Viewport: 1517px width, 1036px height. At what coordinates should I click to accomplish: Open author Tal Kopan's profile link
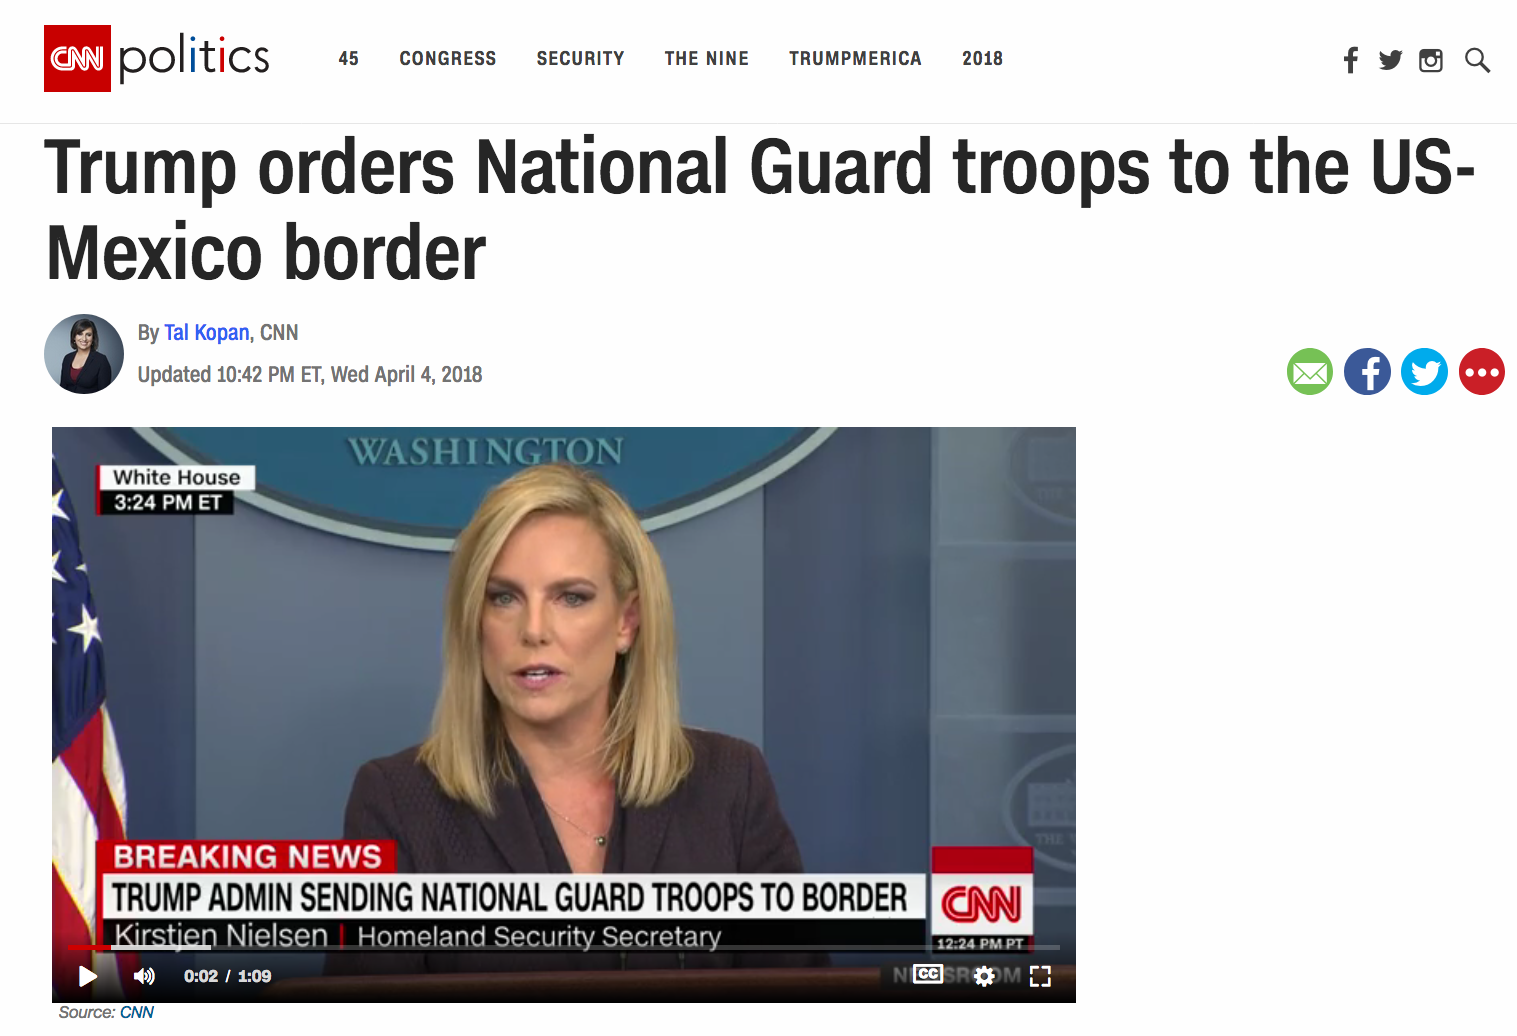206,333
